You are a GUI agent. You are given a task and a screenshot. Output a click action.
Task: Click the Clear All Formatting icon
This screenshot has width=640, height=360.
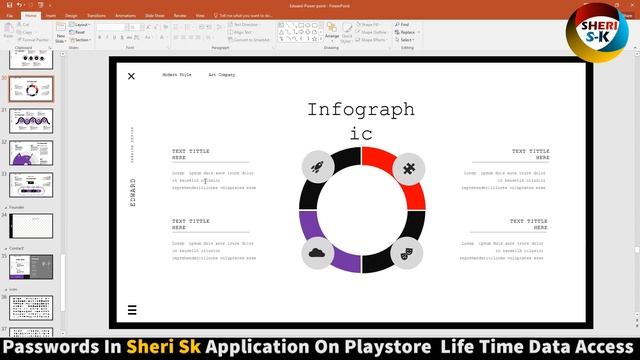pos(165,27)
